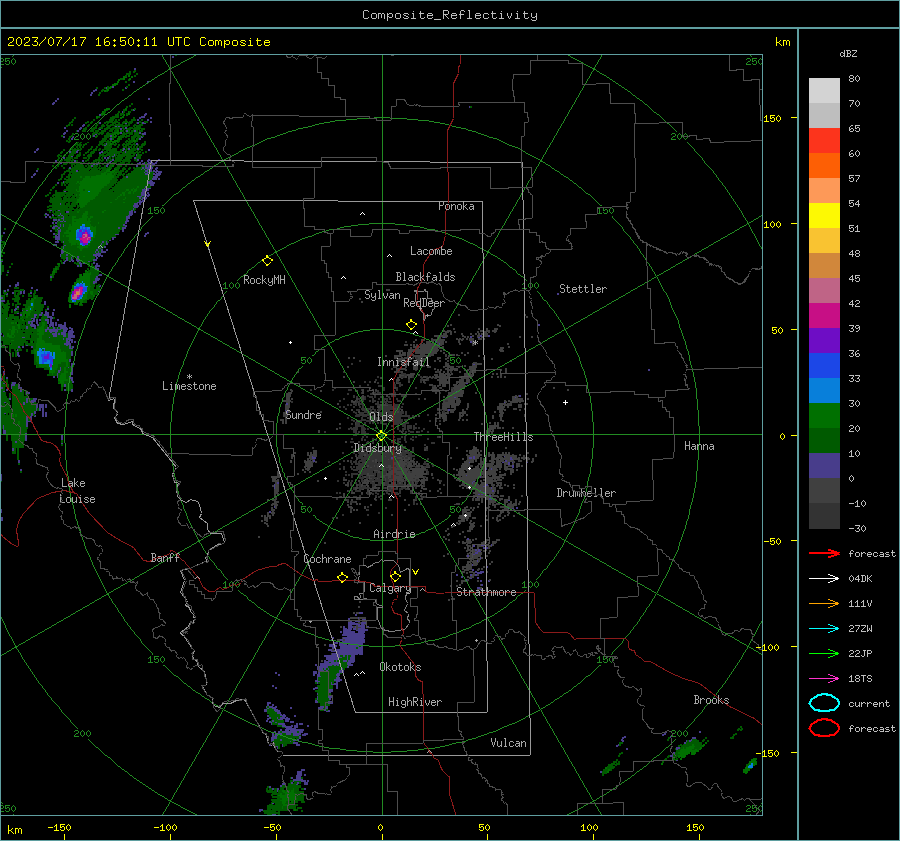900x841 pixels.
Task: Click the HighRiver town label
Action: point(415,702)
